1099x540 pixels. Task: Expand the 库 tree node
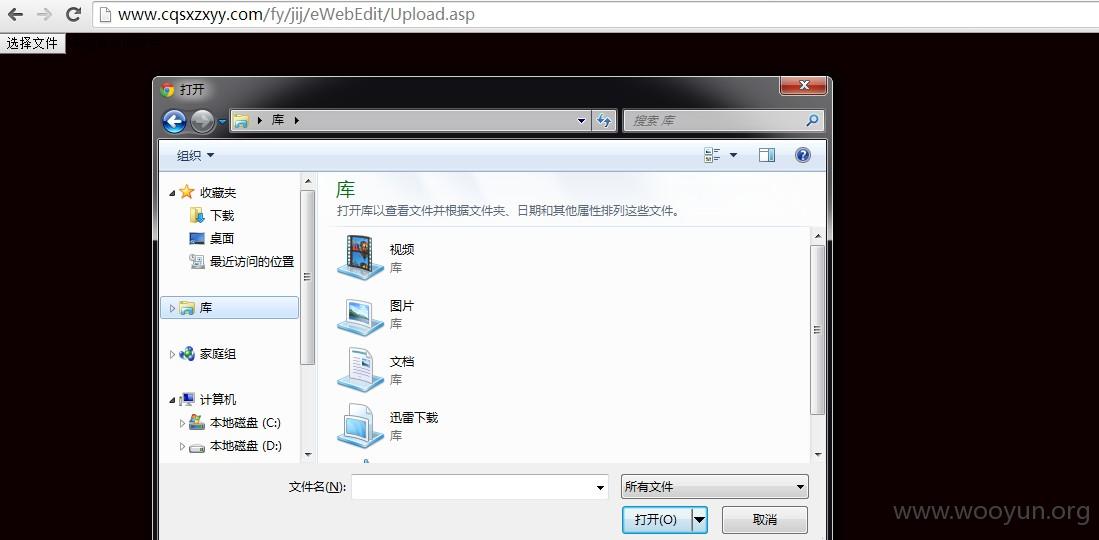[172, 308]
